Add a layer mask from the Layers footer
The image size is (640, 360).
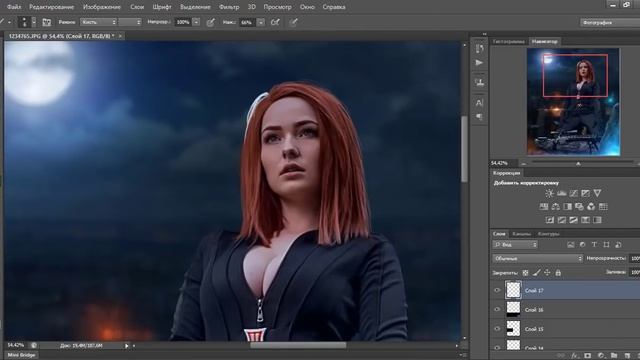click(588, 356)
